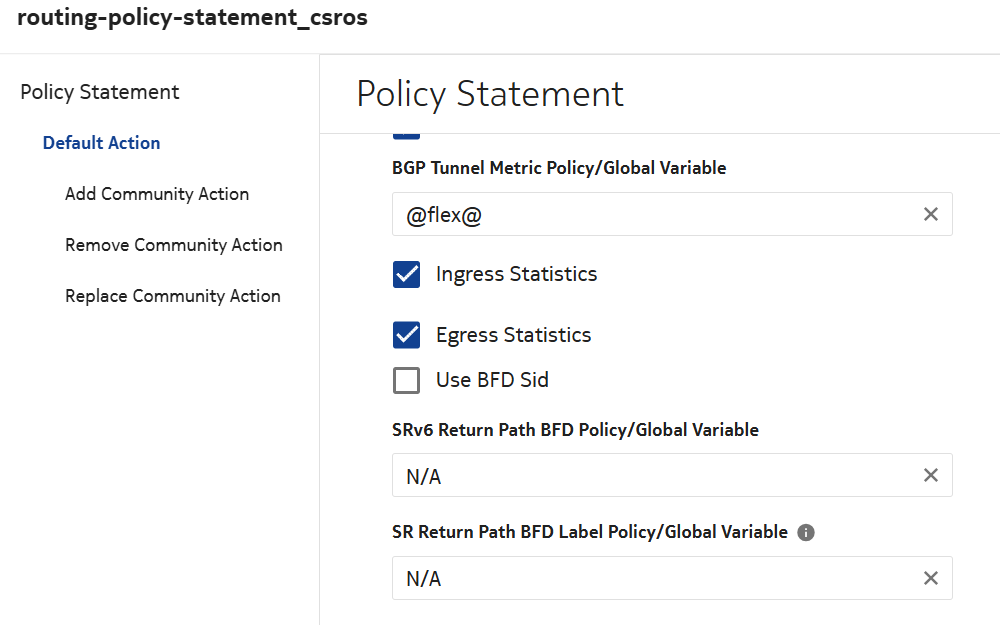Viewport: 1000px width, 625px height.
Task: Click the BGP Tunnel Metric field containing @flex@
Action: [650, 214]
